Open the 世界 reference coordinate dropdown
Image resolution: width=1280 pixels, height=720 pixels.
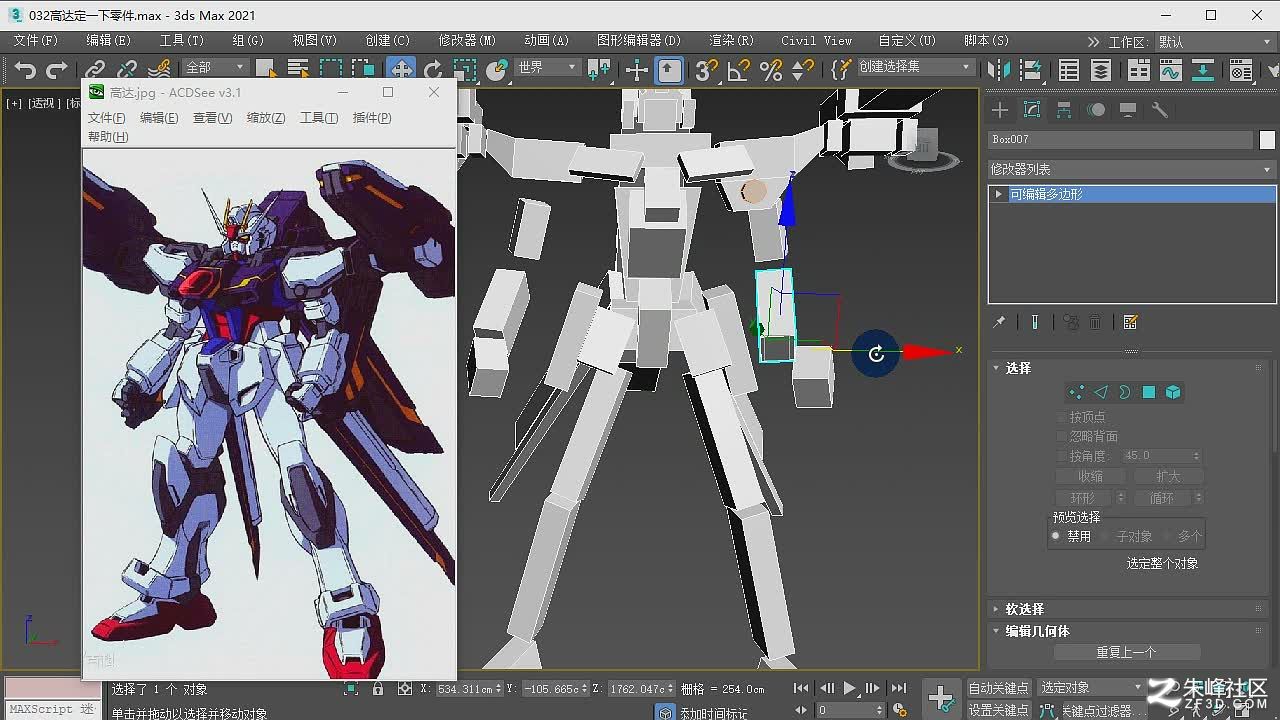(547, 67)
